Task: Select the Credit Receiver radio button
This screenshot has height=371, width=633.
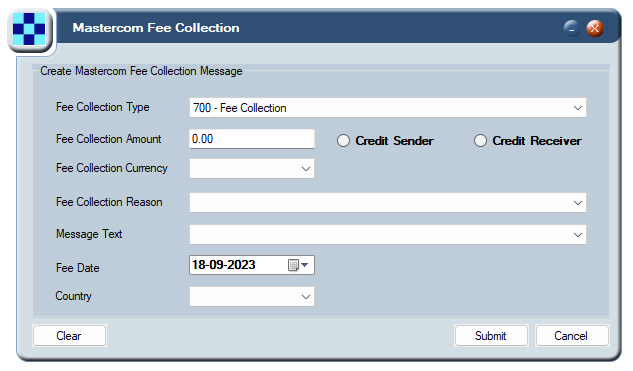Action: [x=480, y=141]
